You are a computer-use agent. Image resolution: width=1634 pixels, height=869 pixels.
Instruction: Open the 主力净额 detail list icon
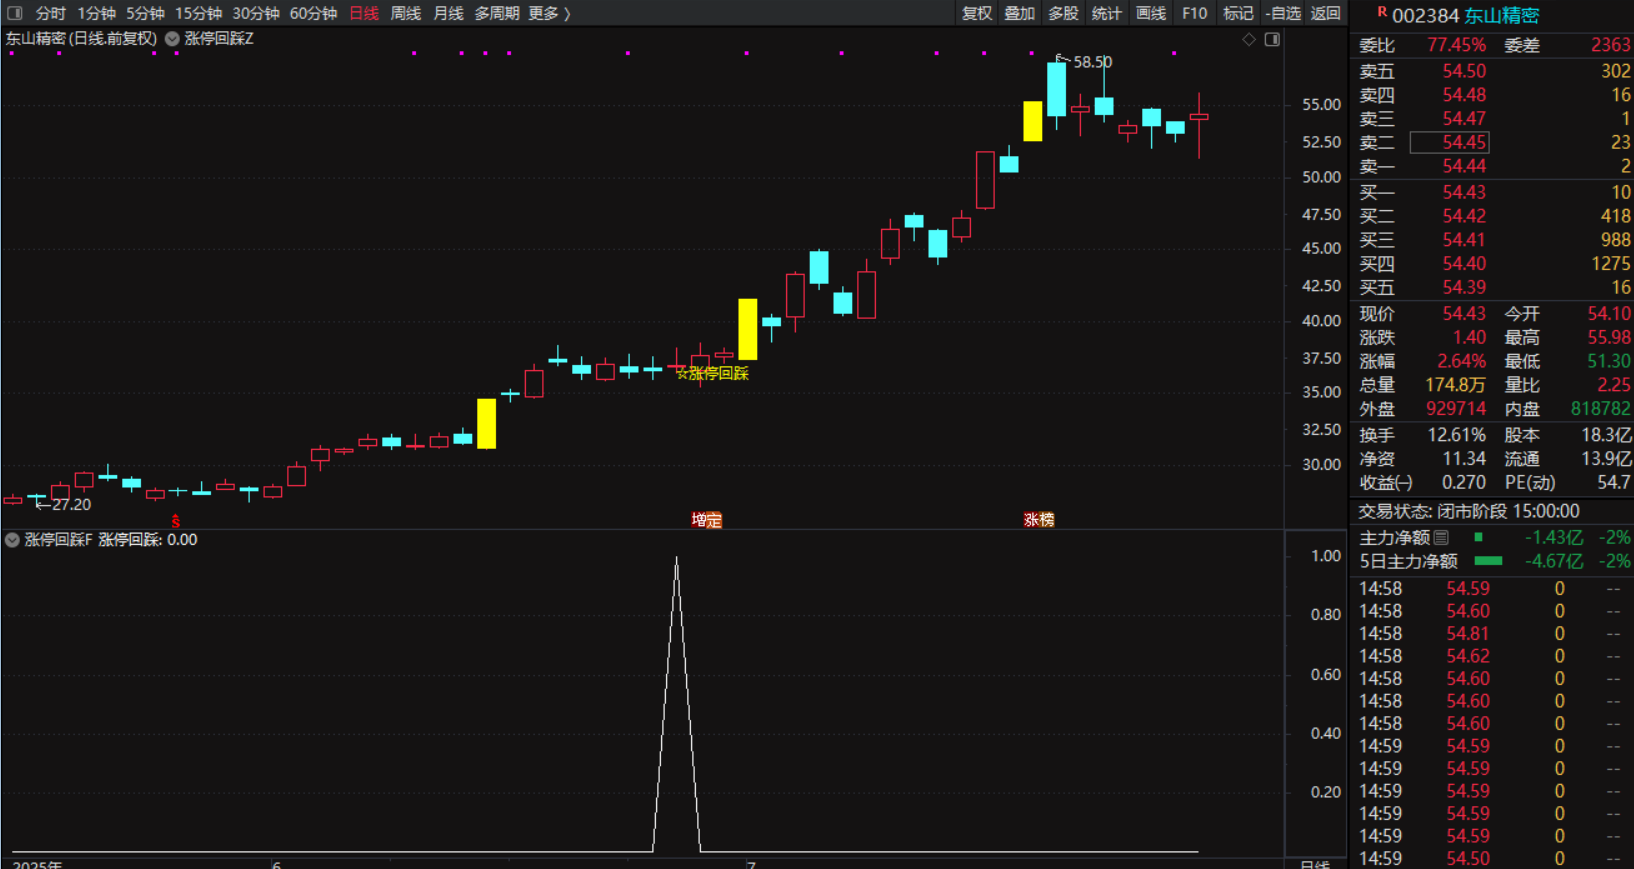click(1441, 538)
